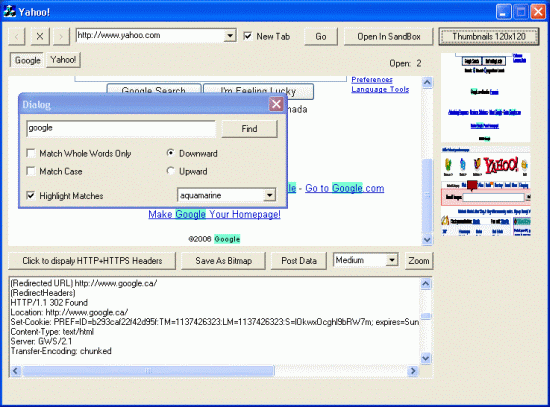The width and height of the screenshot is (550, 407).
Task: Click Make Google Your Homepage link
Action: [214, 214]
